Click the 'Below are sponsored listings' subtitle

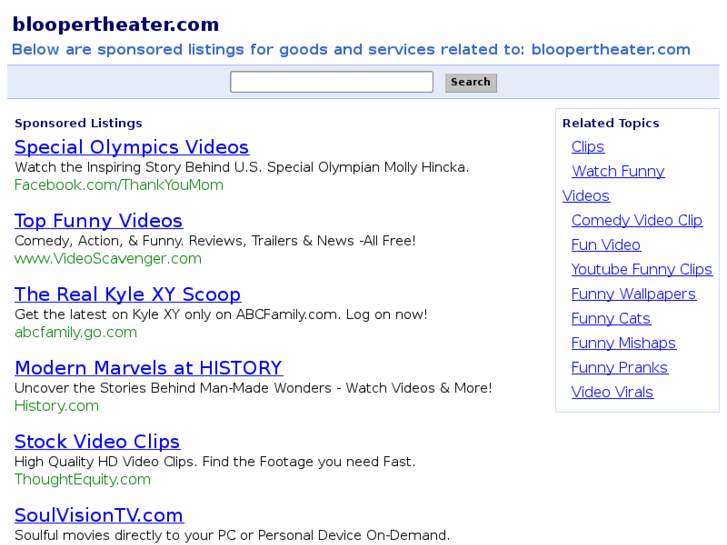[x=351, y=50]
